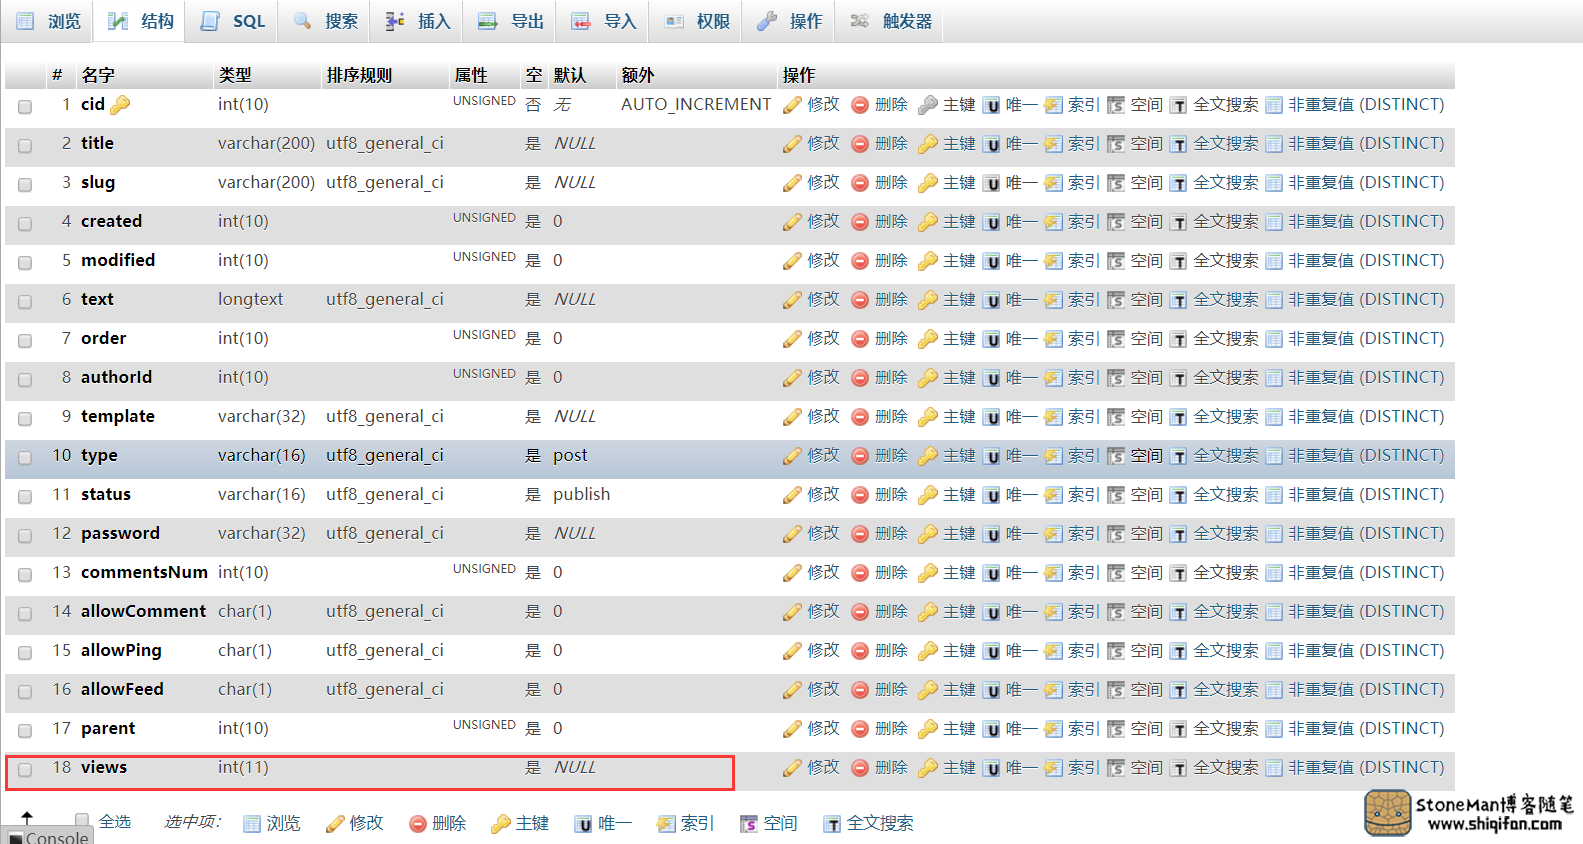Click 修改 link for the views column
This screenshot has width=1583, height=844.
click(x=823, y=767)
